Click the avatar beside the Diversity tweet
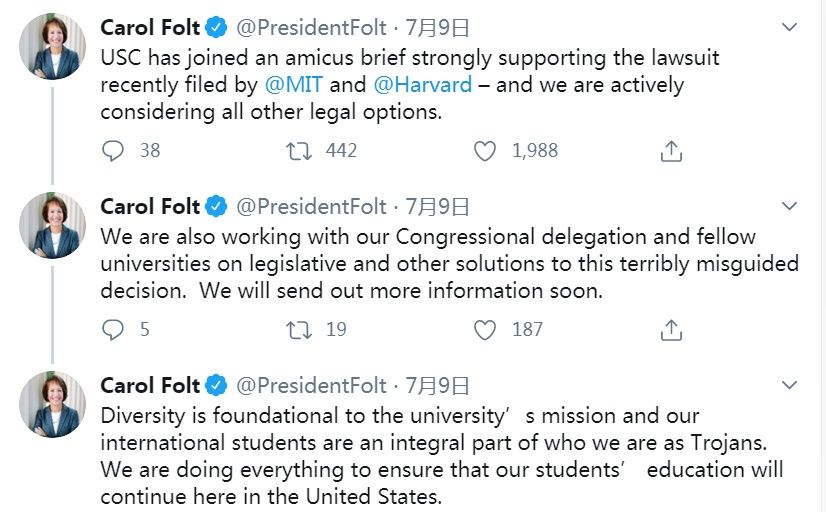Viewport: 826px width, 512px height. coord(52,404)
